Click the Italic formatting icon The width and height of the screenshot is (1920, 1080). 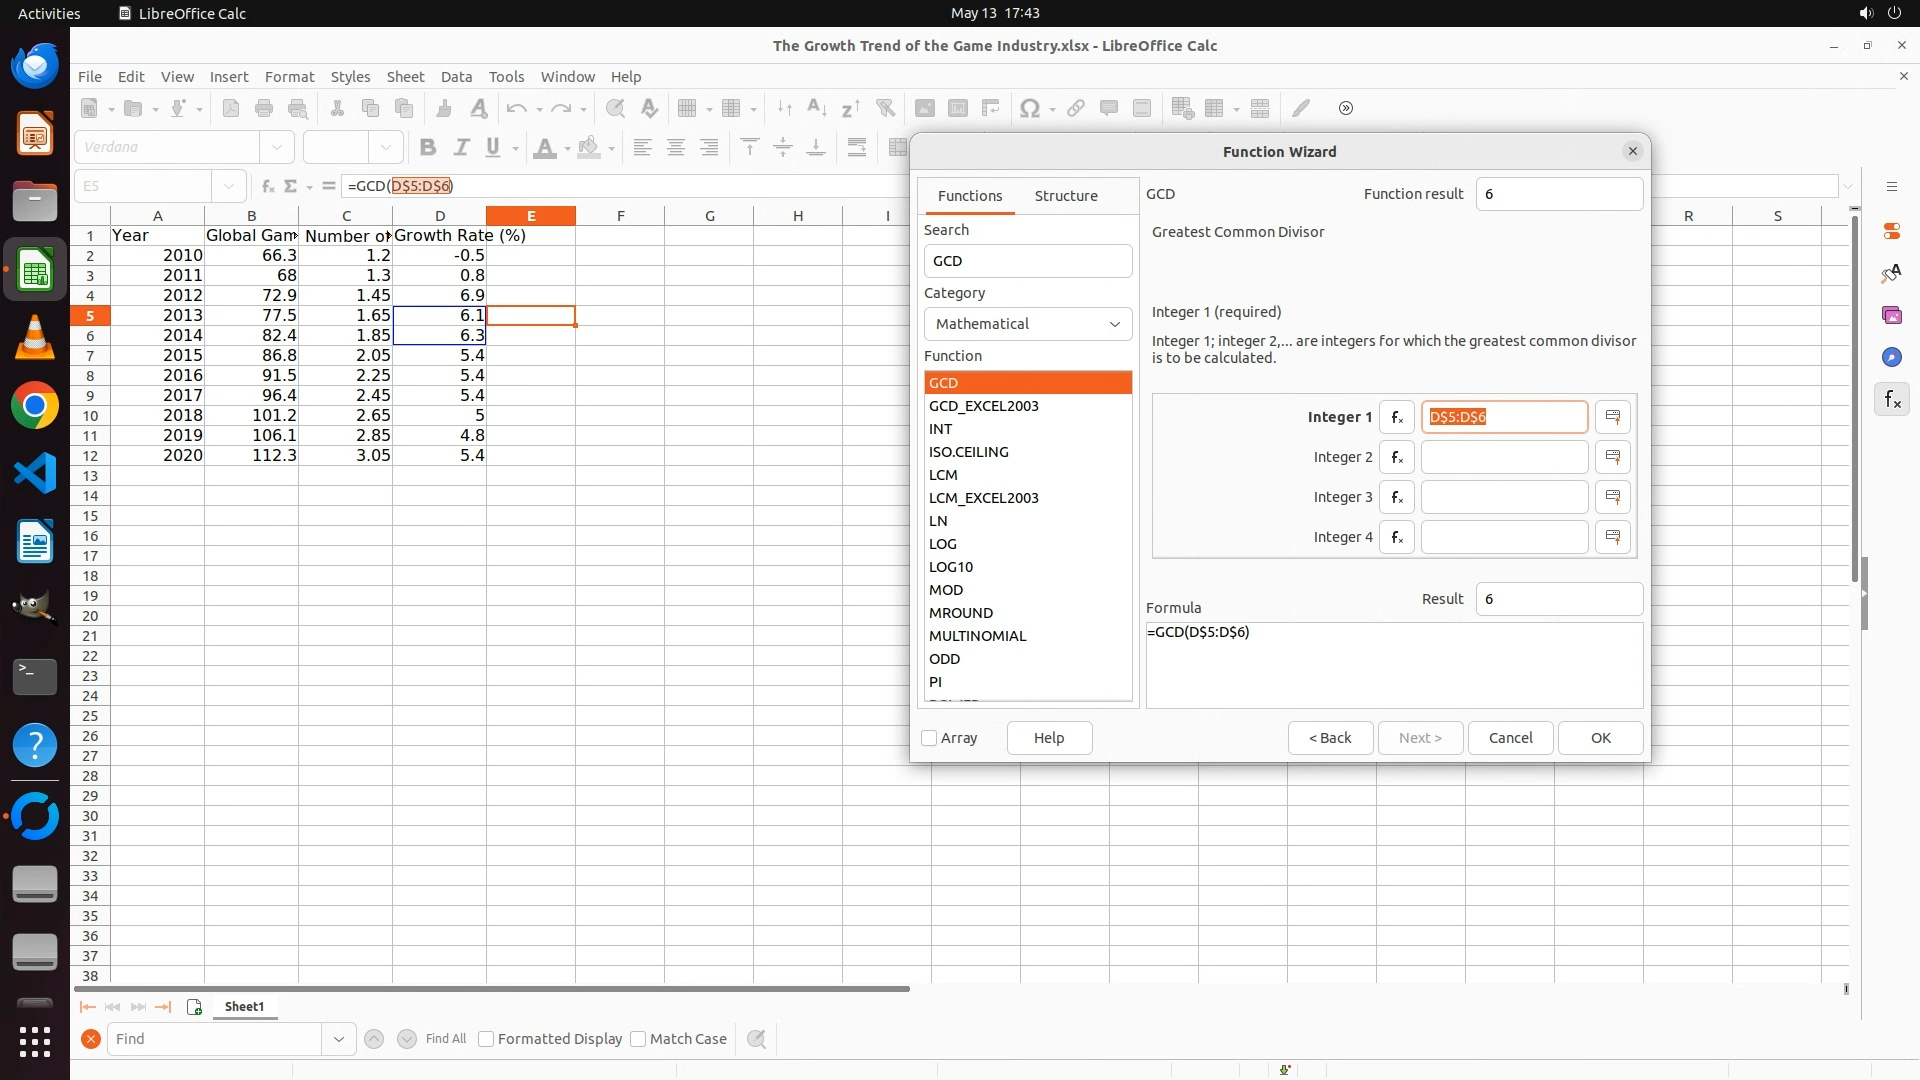coord(461,147)
